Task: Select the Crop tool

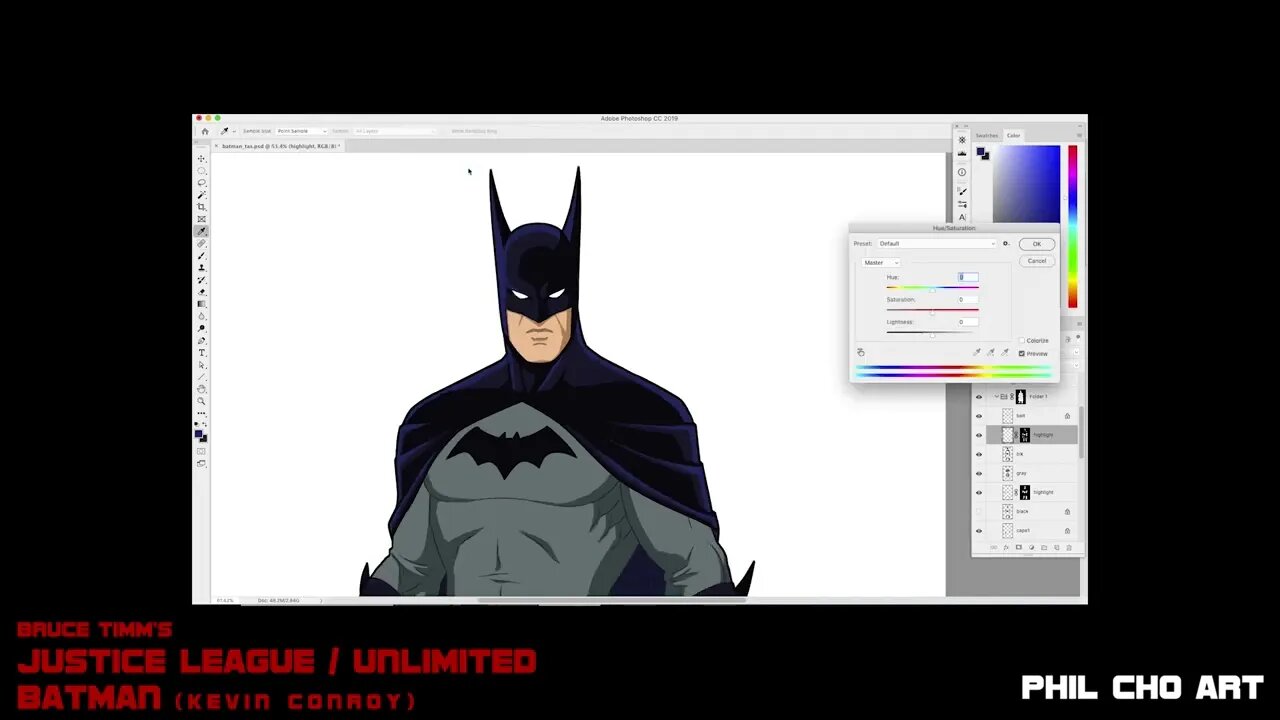Action: [x=201, y=207]
